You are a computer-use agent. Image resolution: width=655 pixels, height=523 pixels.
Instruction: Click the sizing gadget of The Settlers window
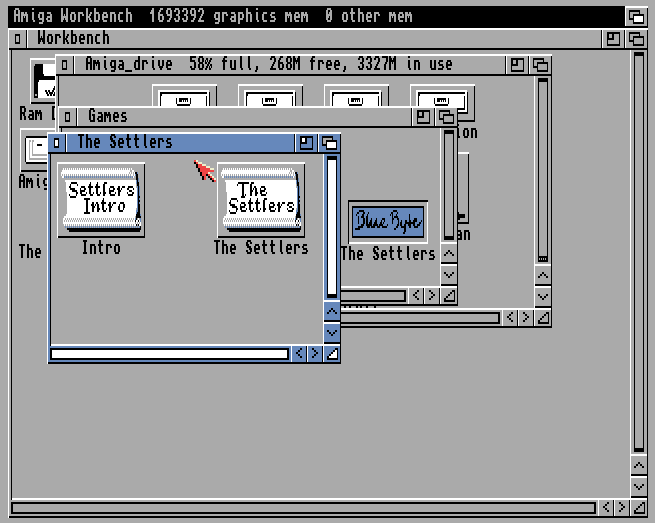tap(332, 354)
